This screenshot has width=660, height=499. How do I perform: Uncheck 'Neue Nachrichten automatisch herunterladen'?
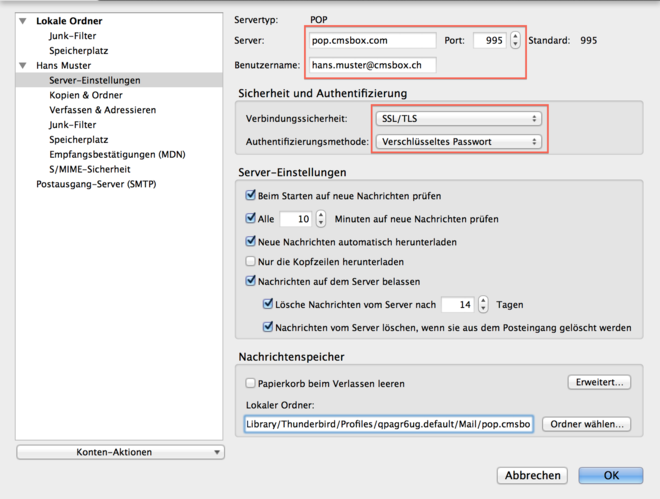(251, 241)
